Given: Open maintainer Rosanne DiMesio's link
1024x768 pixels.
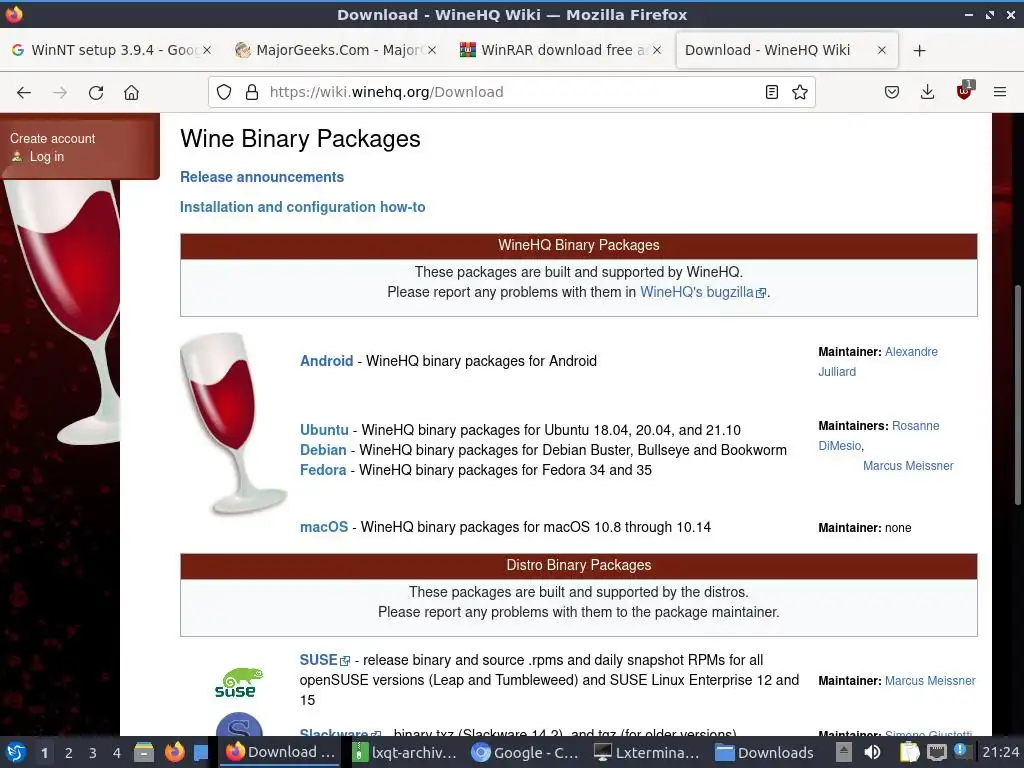Looking at the screenshot, I should point(878,436).
